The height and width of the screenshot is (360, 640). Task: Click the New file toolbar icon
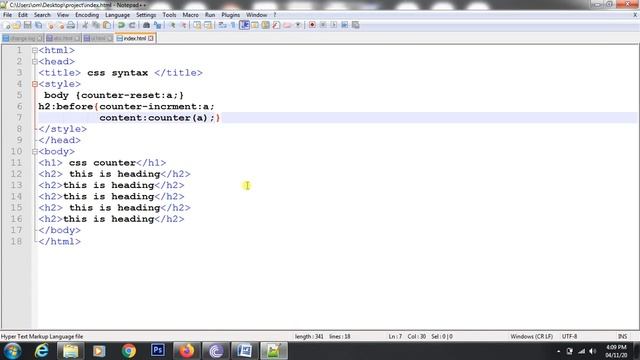[x=6, y=25]
